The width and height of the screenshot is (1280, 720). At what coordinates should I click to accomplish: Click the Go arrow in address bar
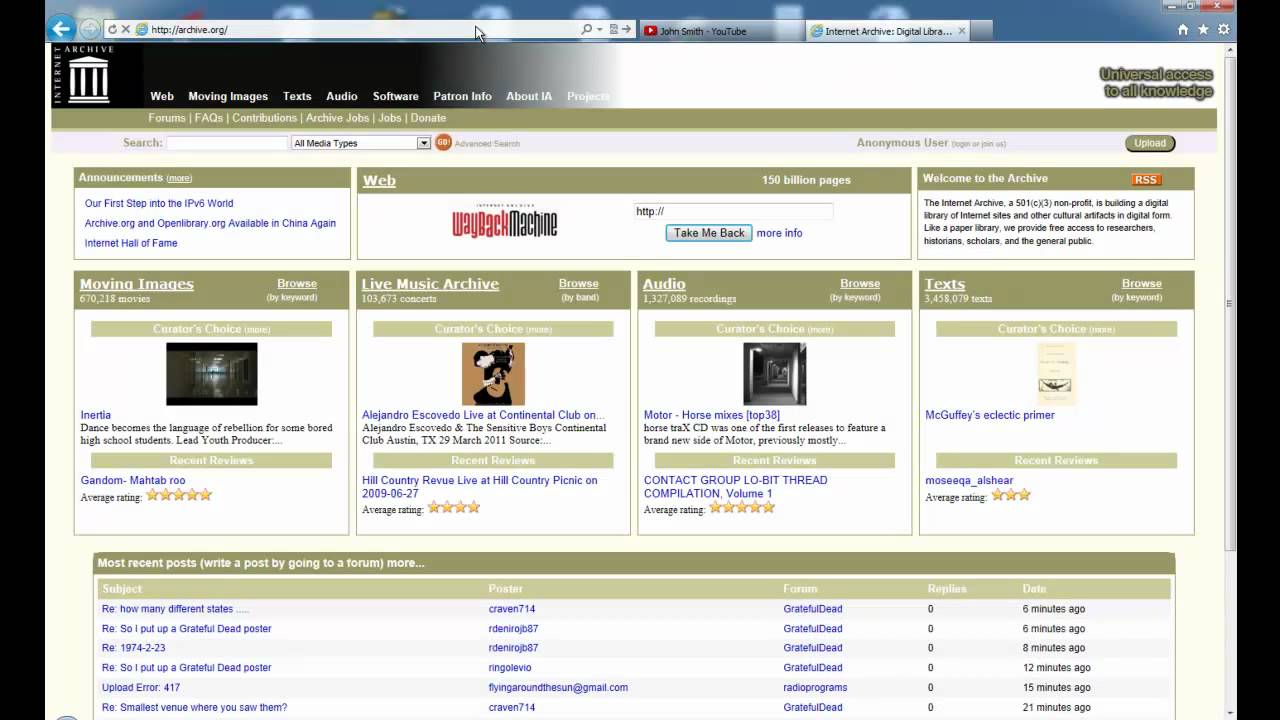point(626,30)
